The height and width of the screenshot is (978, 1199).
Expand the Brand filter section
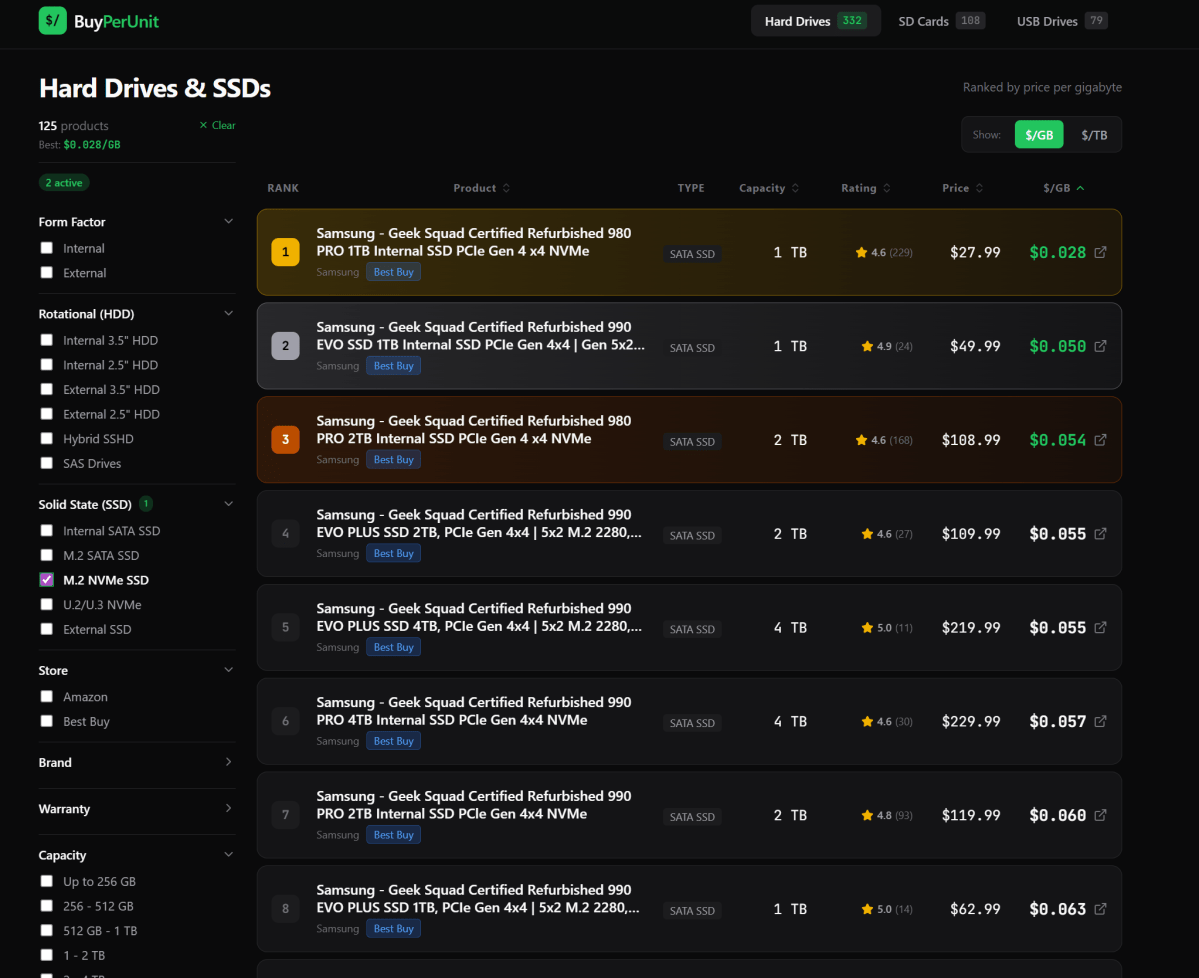(228, 762)
